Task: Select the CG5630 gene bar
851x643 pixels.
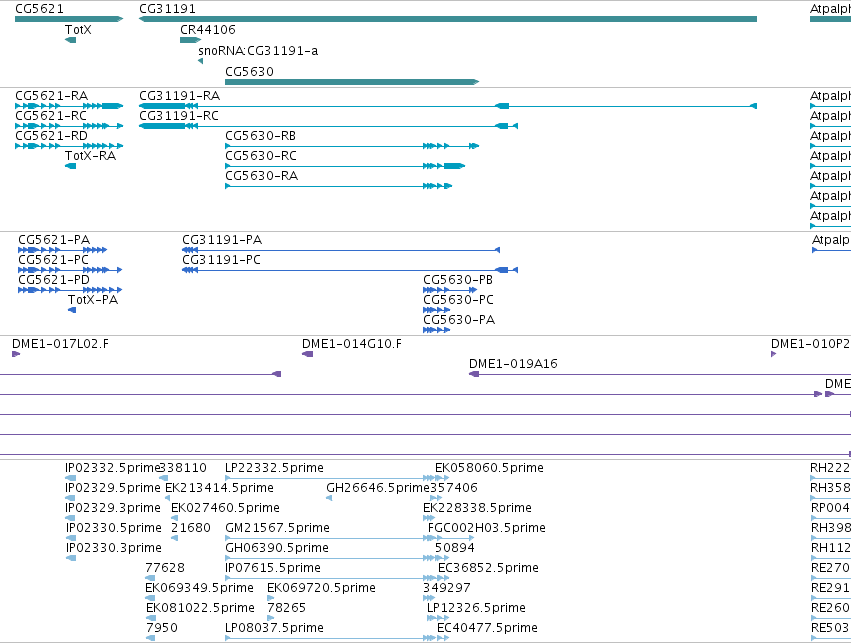Action: click(x=352, y=82)
